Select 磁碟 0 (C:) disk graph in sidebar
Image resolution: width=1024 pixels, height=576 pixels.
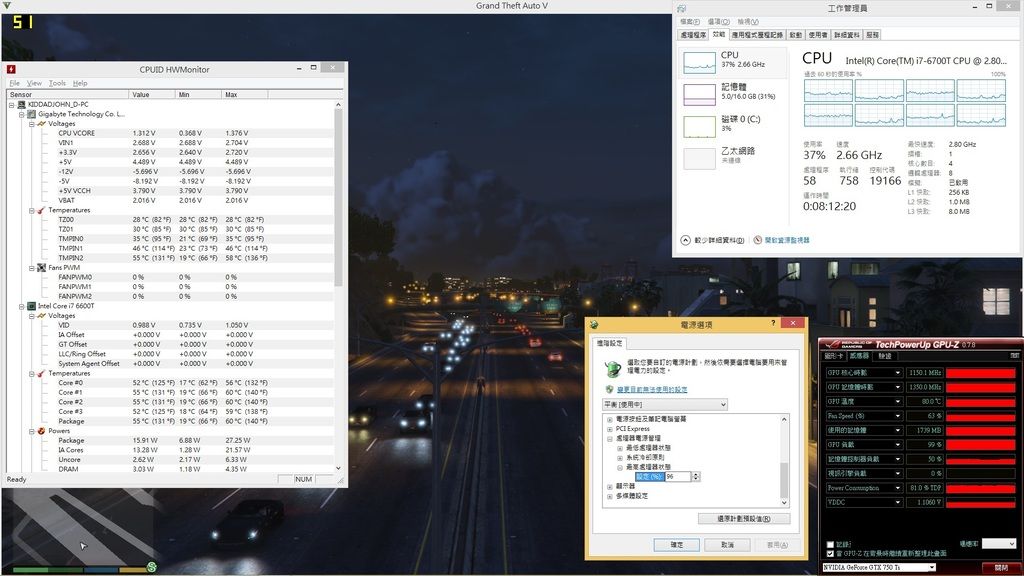pos(699,126)
